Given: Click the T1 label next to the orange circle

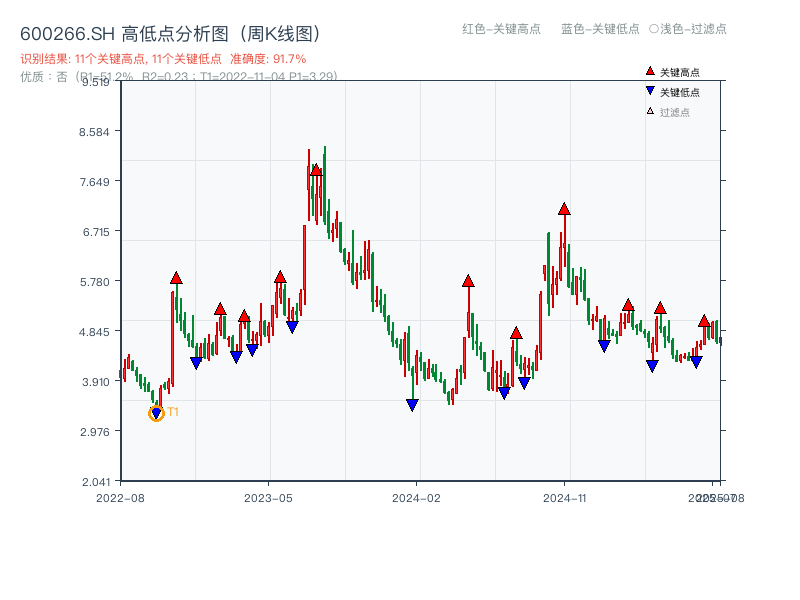Looking at the screenshot, I should [x=172, y=410].
